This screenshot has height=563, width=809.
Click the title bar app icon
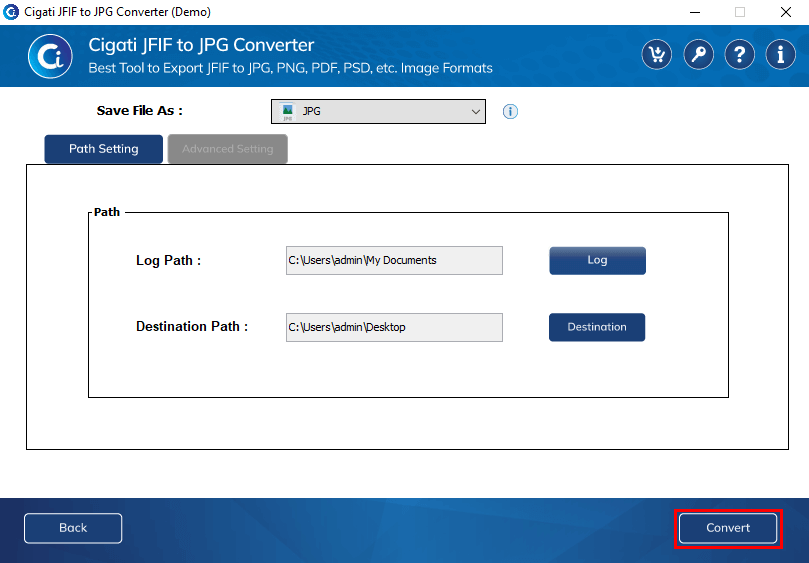(x=11, y=12)
